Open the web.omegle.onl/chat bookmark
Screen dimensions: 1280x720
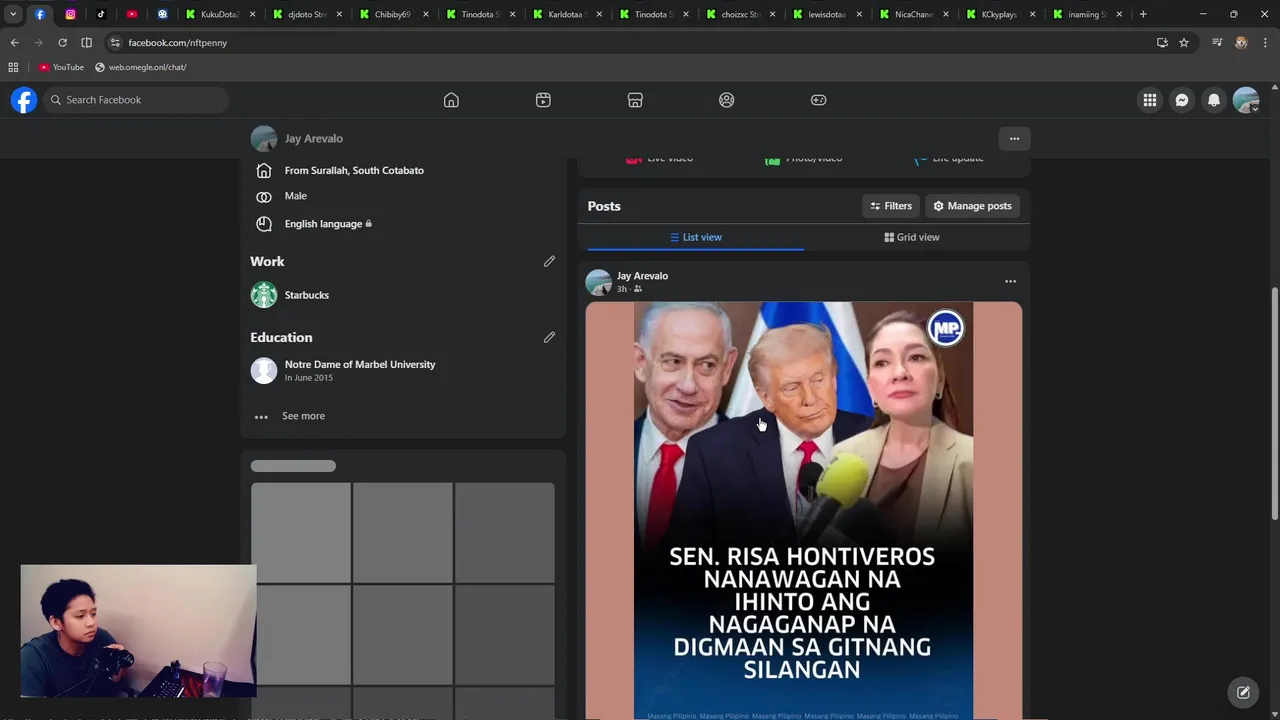pos(141,67)
